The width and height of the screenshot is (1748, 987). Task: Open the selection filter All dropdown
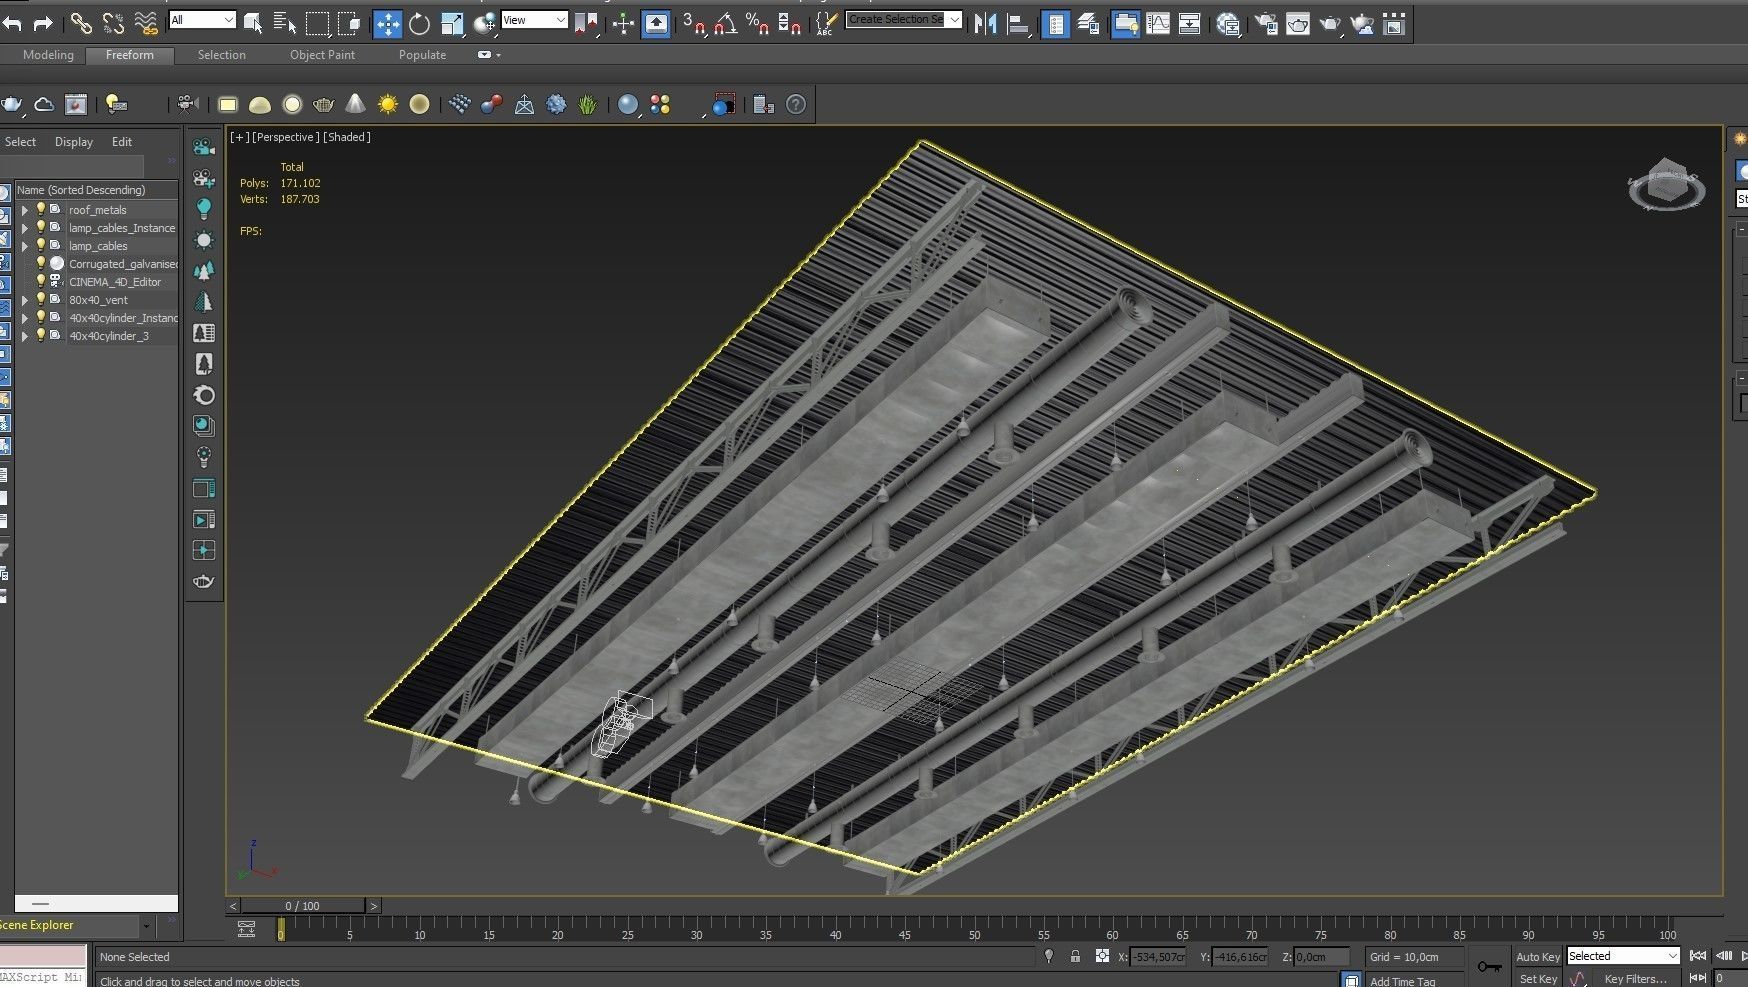(202, 20)
